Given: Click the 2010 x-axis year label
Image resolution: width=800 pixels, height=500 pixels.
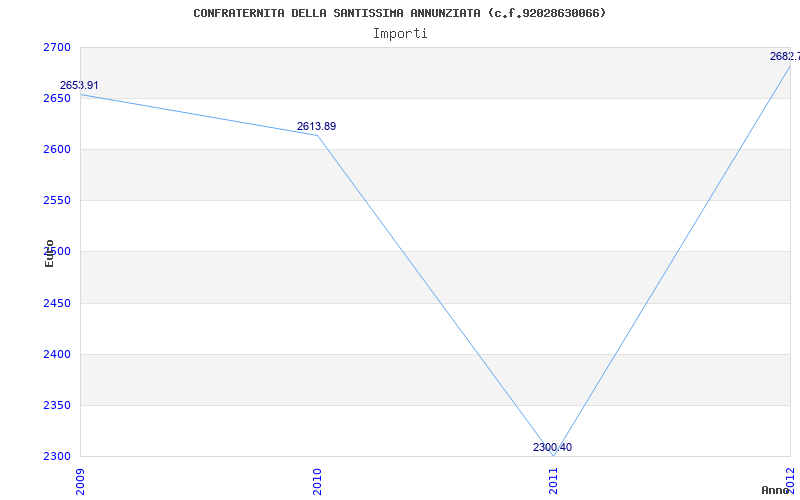Looking at the screenshot, I should tap(317, 481).
